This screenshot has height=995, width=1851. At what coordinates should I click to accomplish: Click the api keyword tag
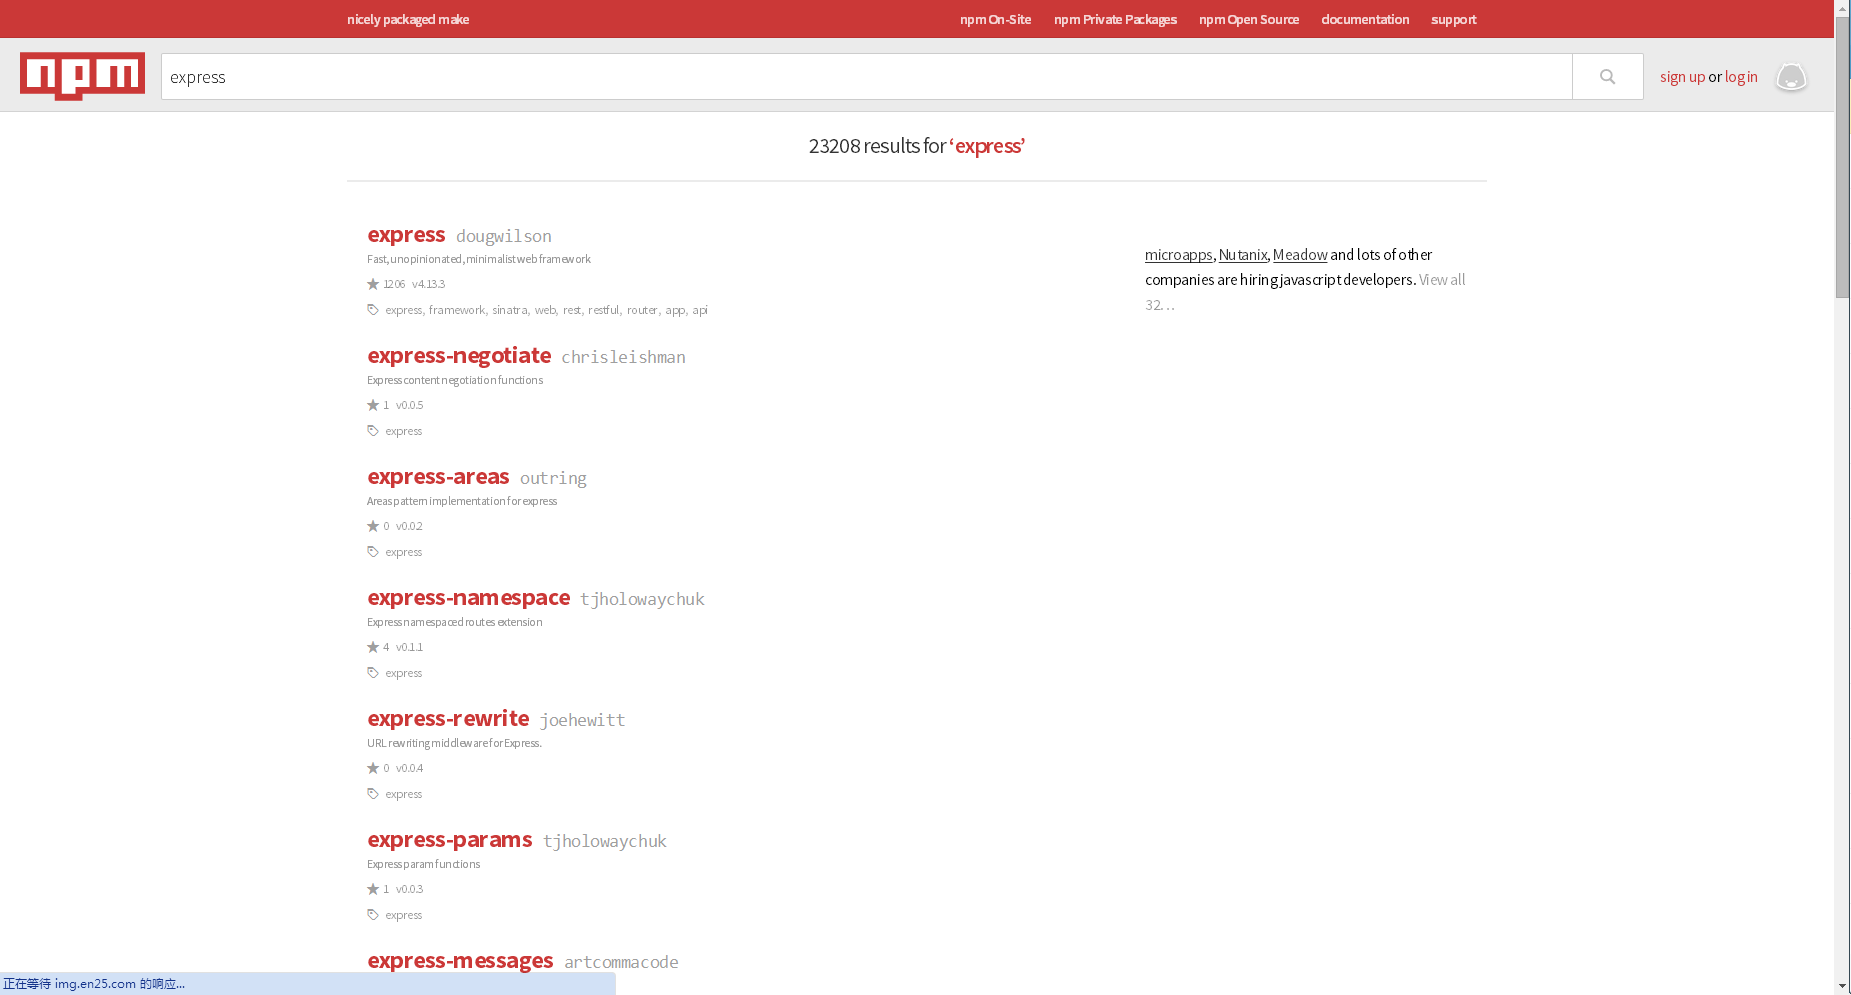700,310
